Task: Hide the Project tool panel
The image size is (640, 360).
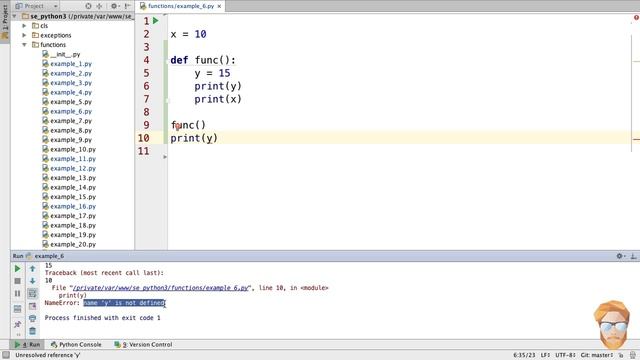Action: tap(127, 6)
